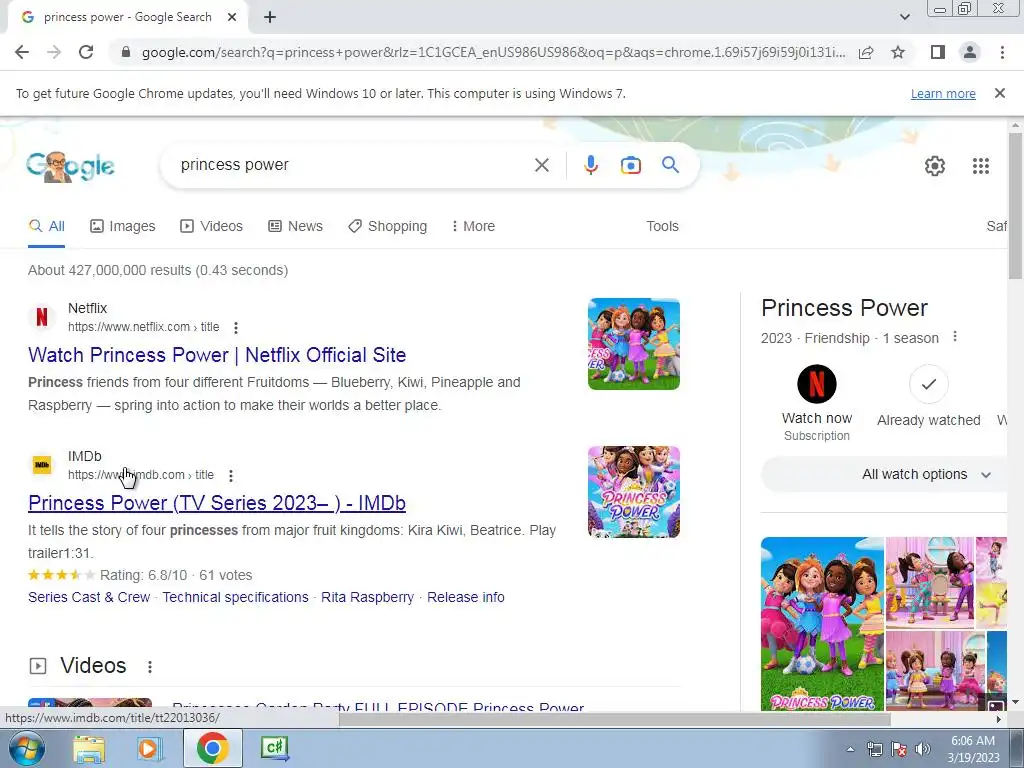Open the Google apps grid

pos(980,166)
